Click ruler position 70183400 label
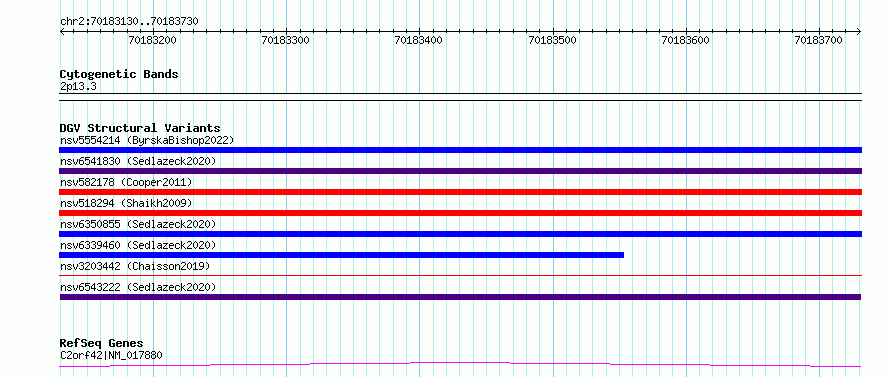The image size is (890, 377). pos(419,40)
